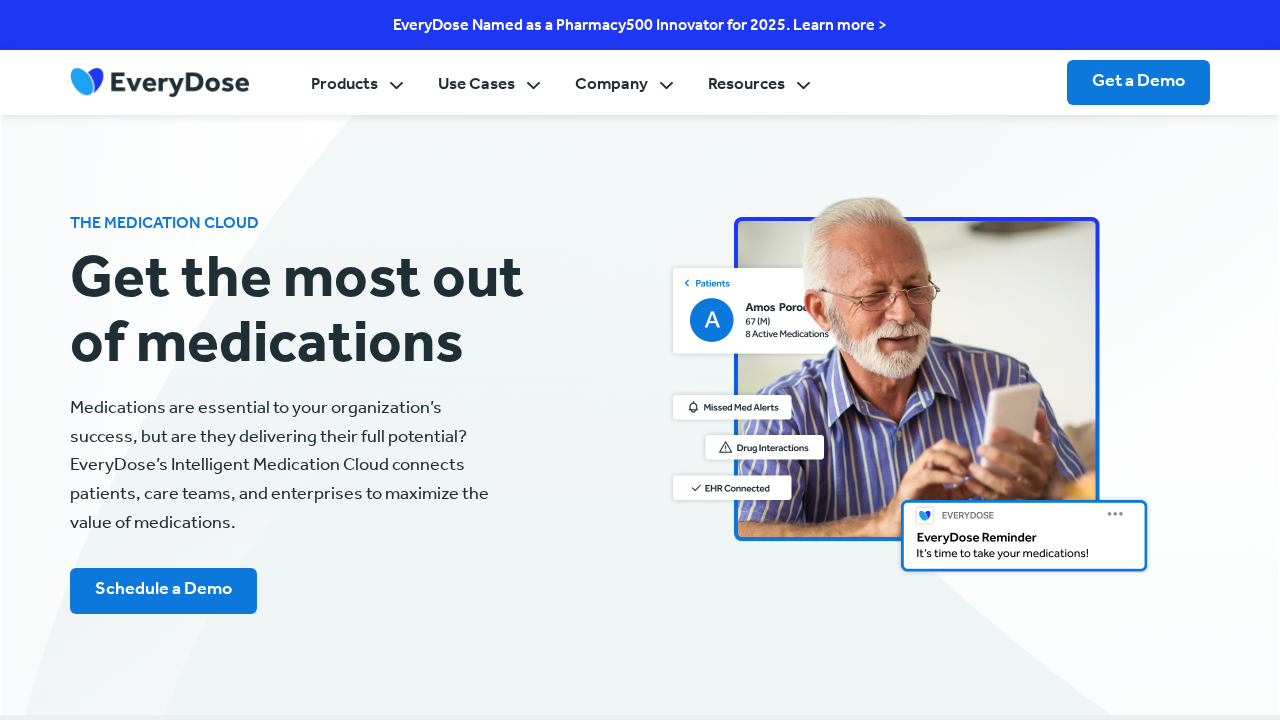1280x720 pixels.
Task: Click the EveryDose heart logo icon
Action: [87, 82]
